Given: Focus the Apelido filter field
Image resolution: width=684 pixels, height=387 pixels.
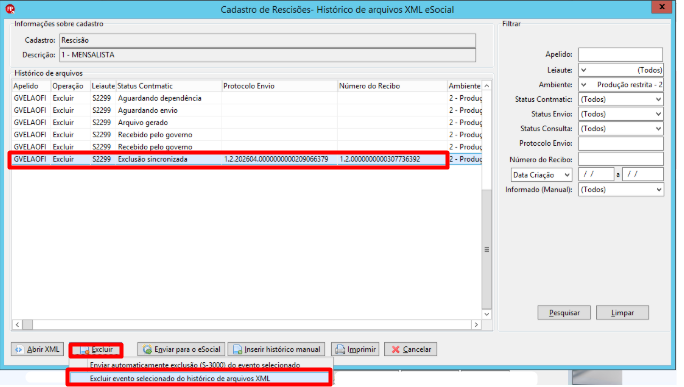Looking at the screenshot, I should (620, 55).
